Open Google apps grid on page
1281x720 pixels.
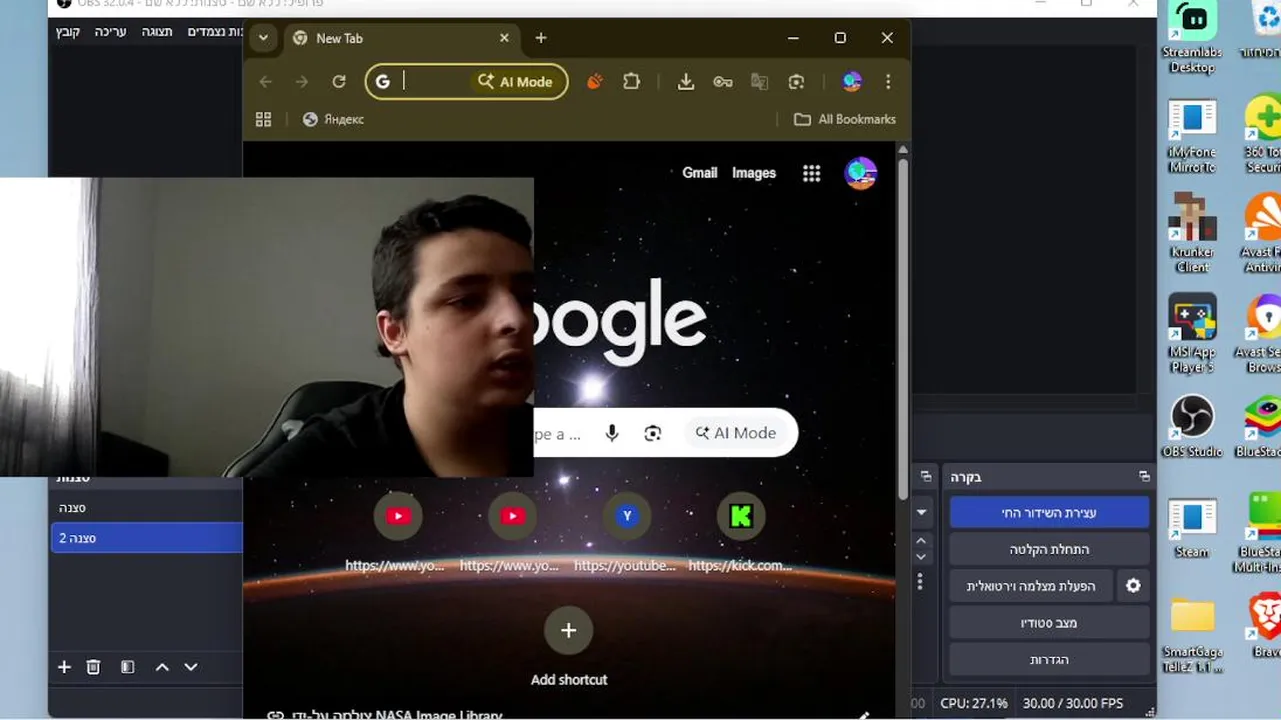click(811, 173)
